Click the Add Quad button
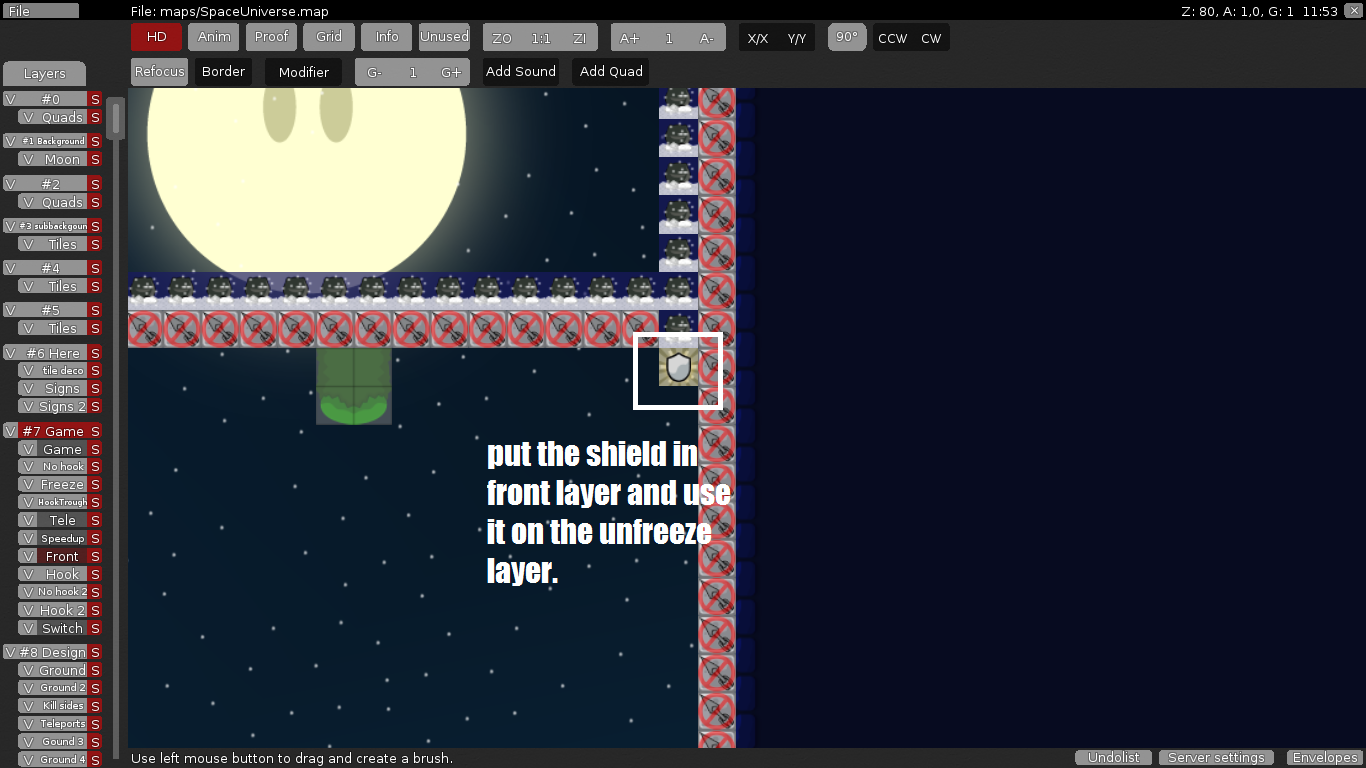This screenshot has width=1366, height=768. point(611,72)
